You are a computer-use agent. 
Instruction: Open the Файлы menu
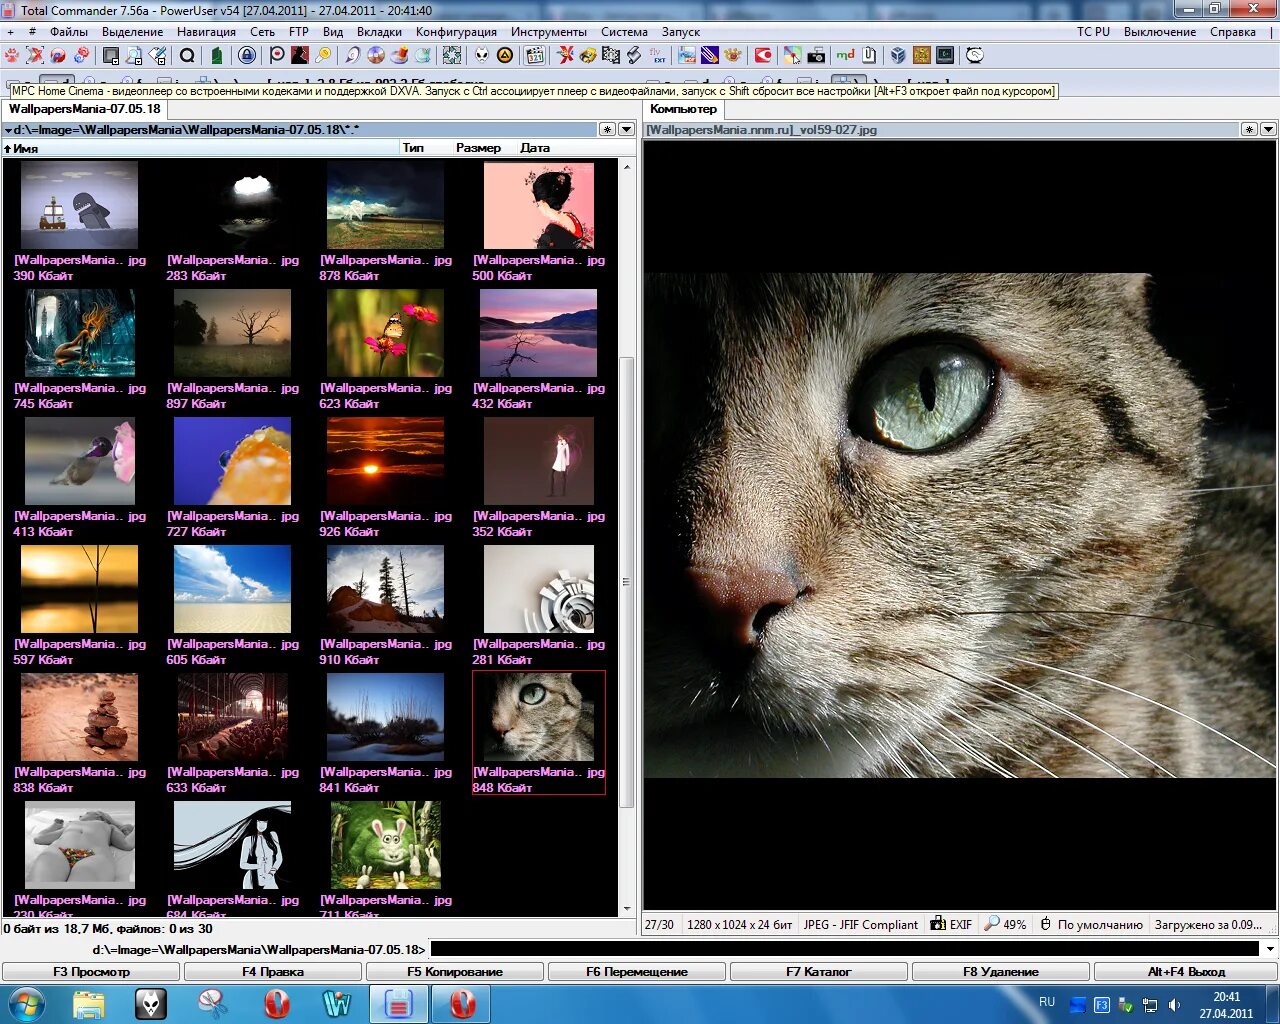69,32
